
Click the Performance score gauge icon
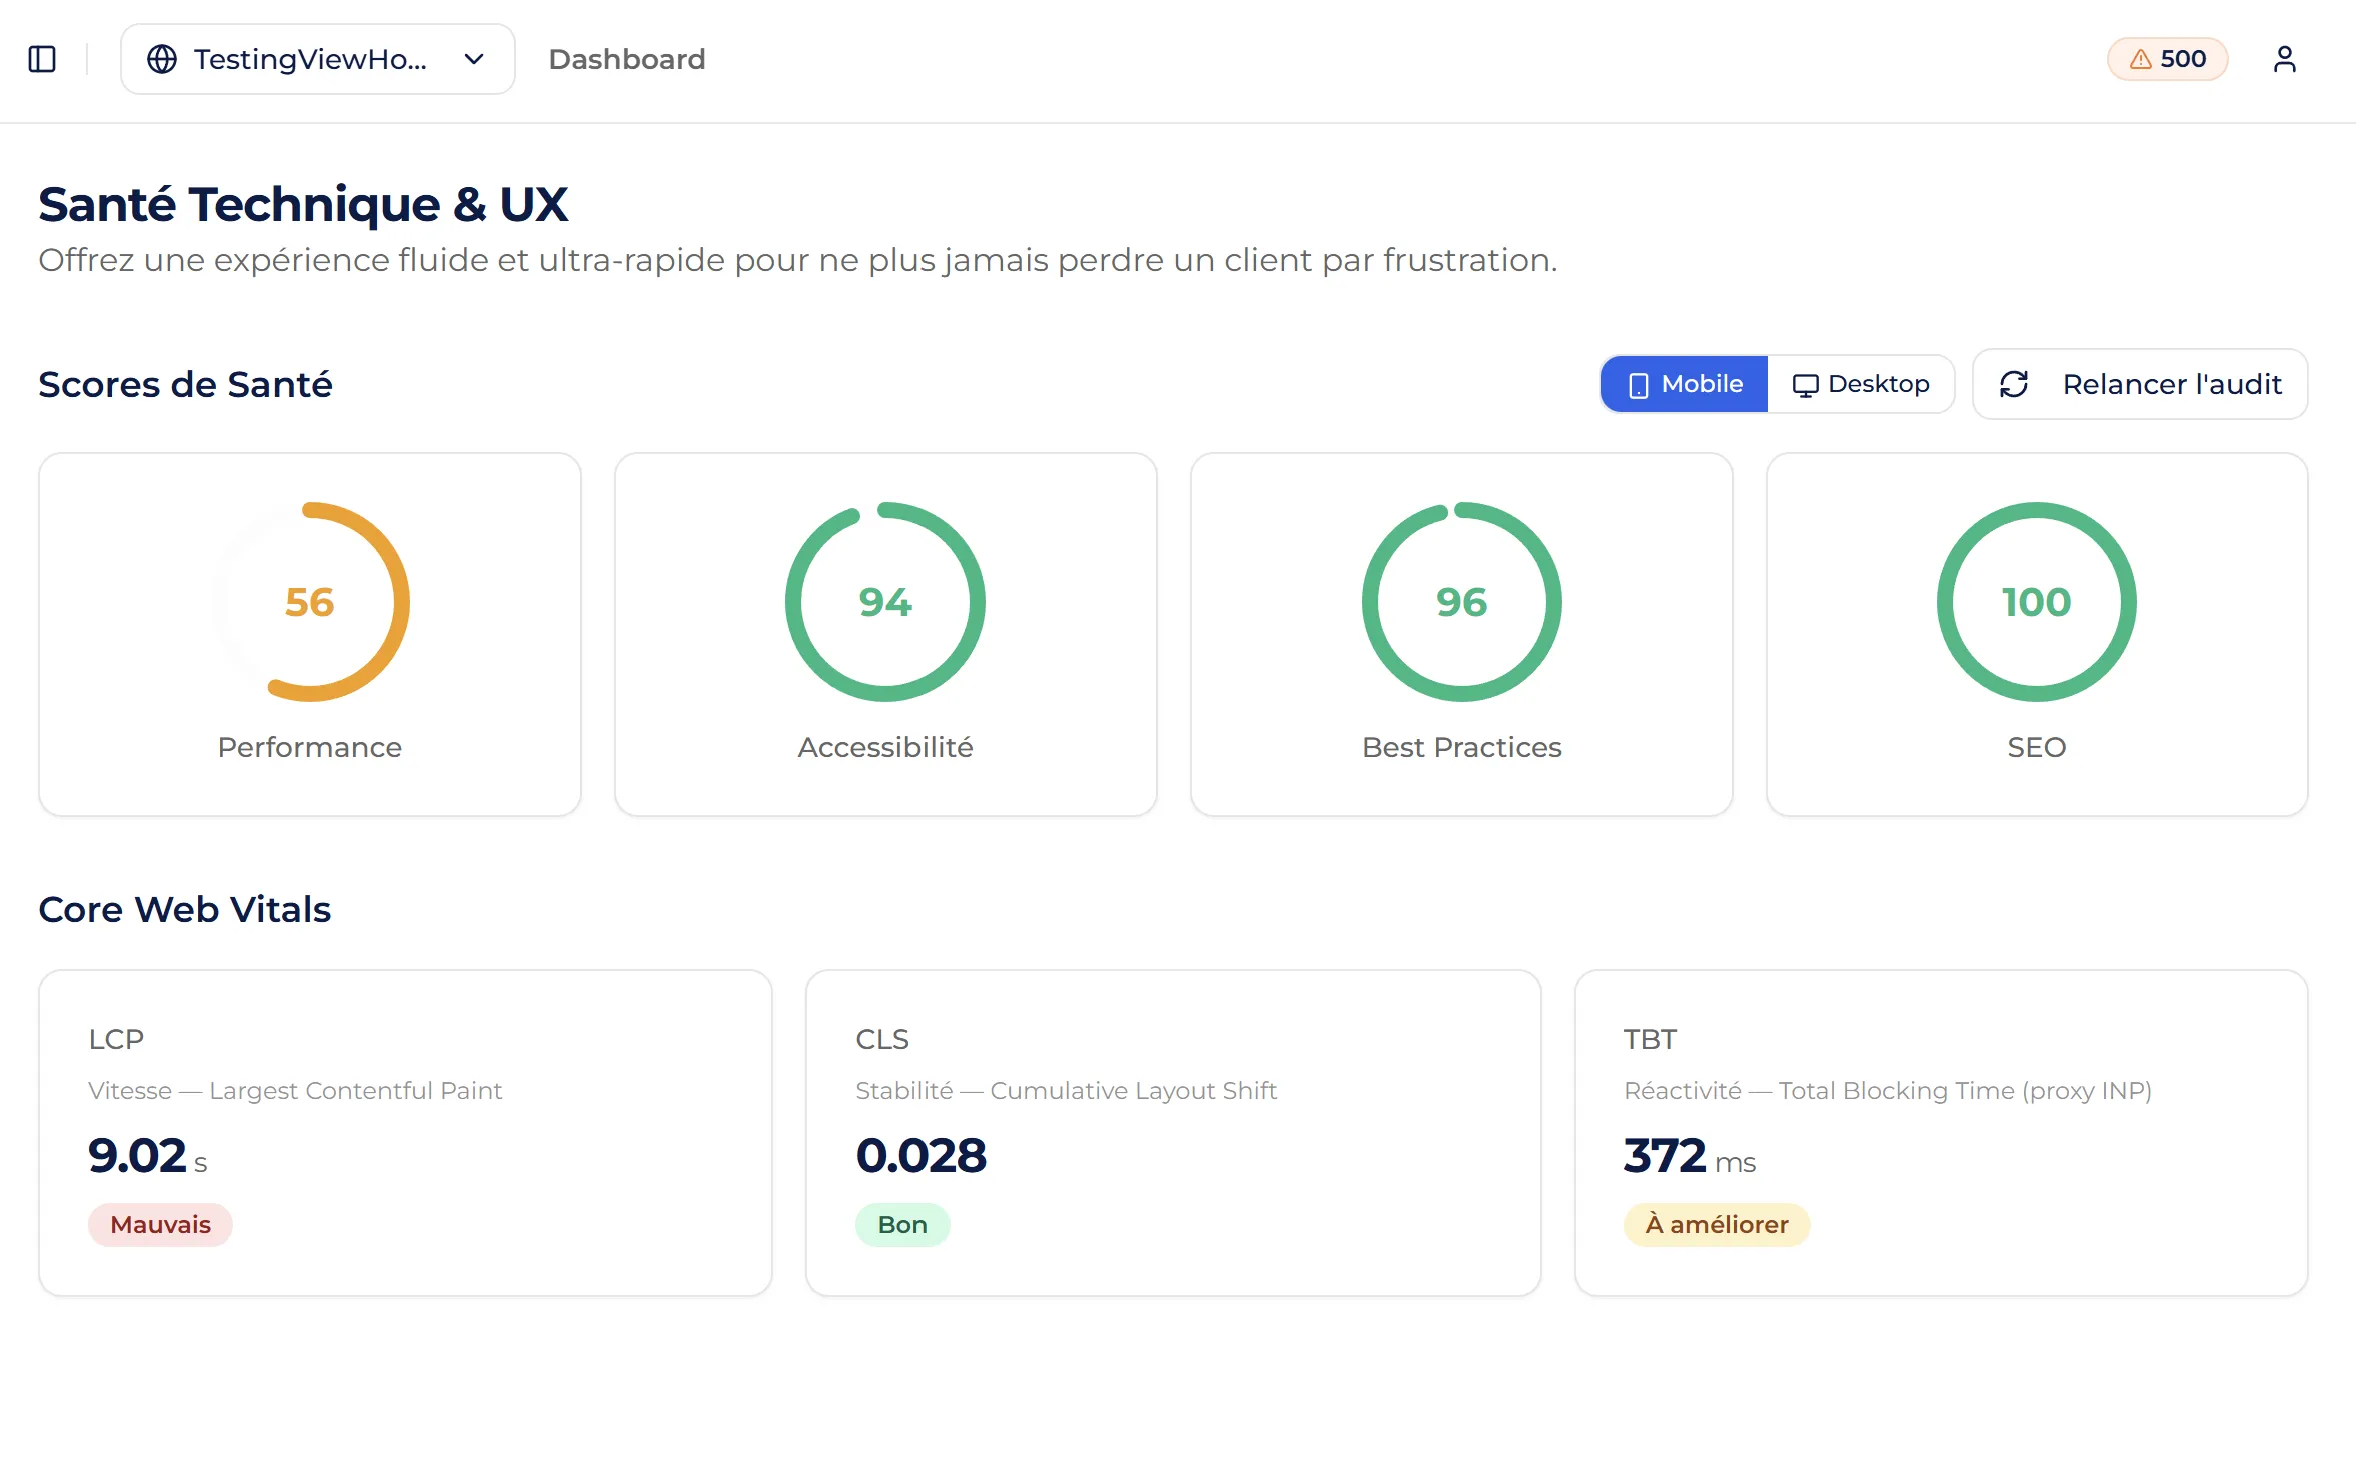click(310, 601)
